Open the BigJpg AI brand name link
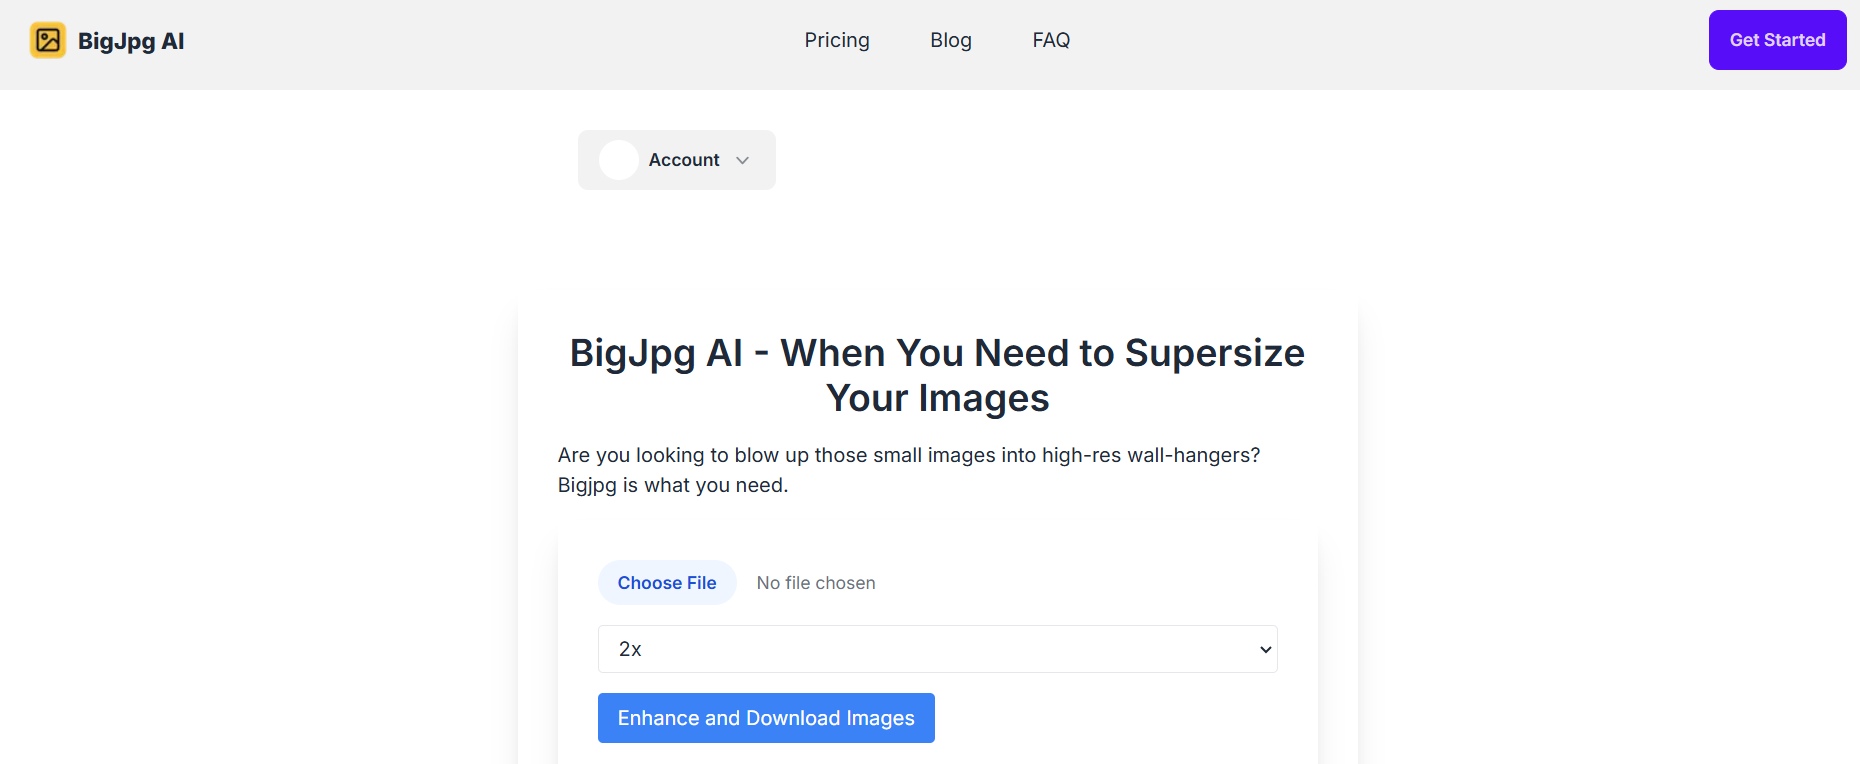The image size is (1860, 764). point(131,41)
